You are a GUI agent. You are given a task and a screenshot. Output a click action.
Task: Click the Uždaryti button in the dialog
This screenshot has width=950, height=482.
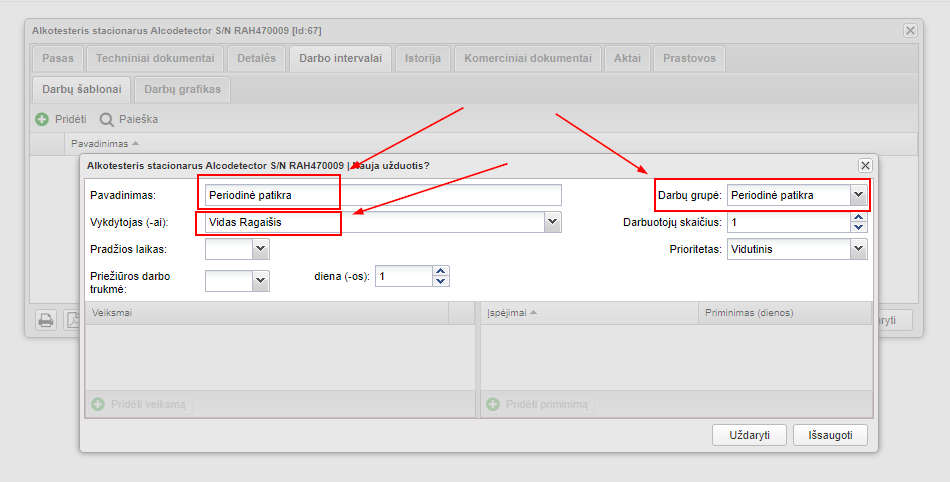(749, 436)
